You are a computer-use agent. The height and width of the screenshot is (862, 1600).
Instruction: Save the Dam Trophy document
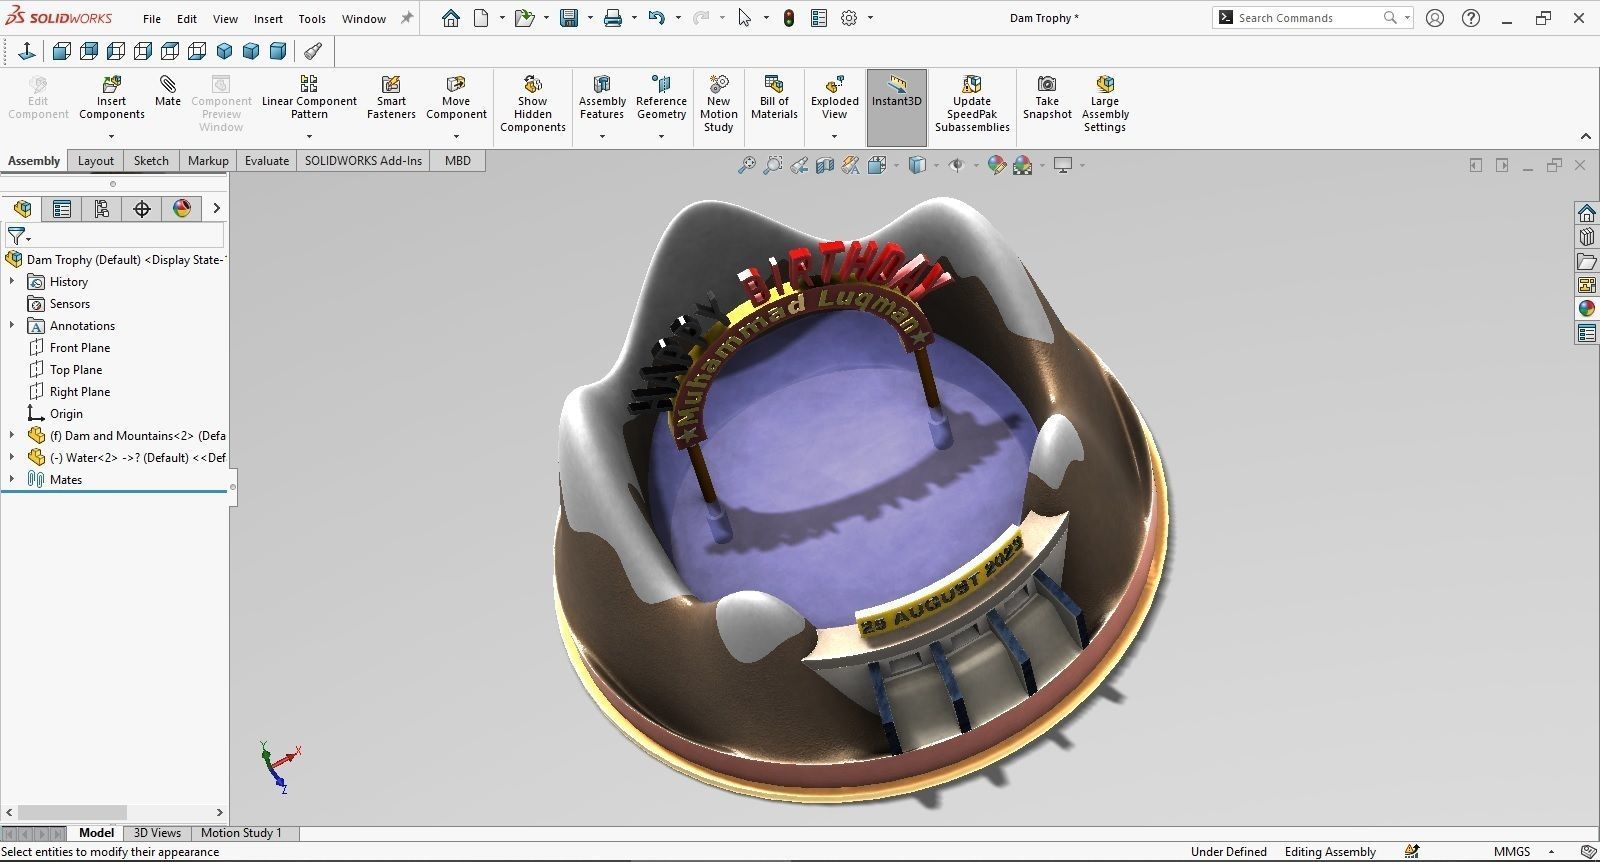[x=569, y=18]
